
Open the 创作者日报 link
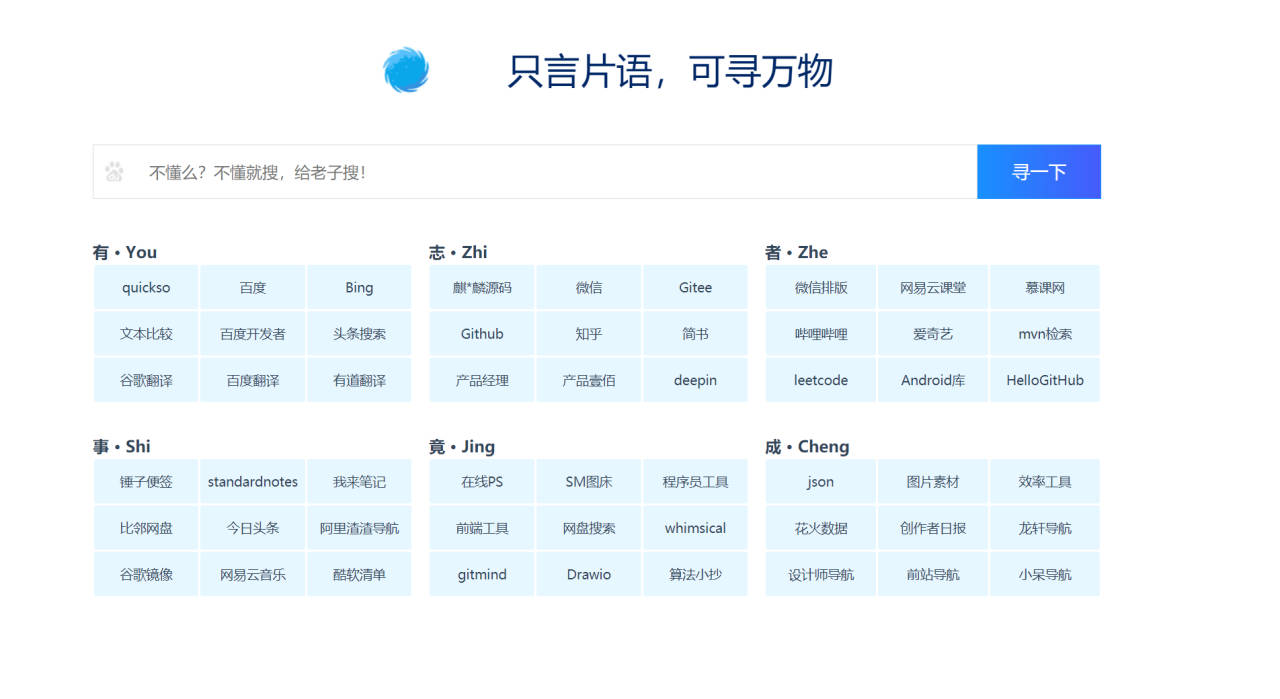[x=933, y=528]
